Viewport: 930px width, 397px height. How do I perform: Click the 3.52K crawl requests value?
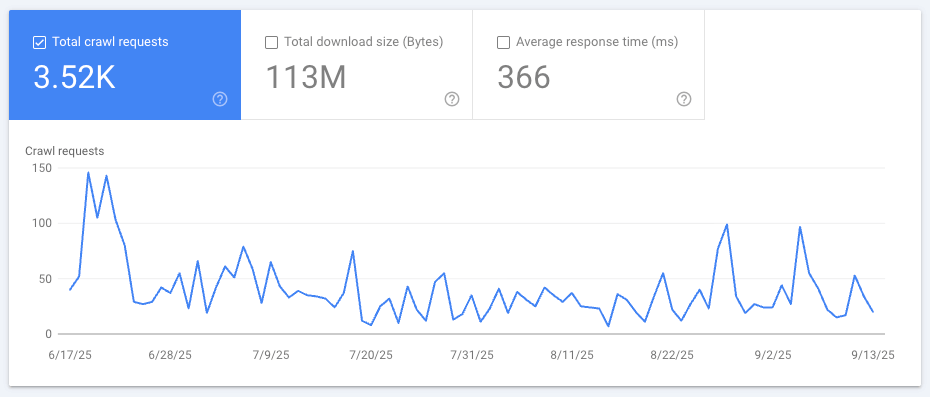tap(74, 78)
